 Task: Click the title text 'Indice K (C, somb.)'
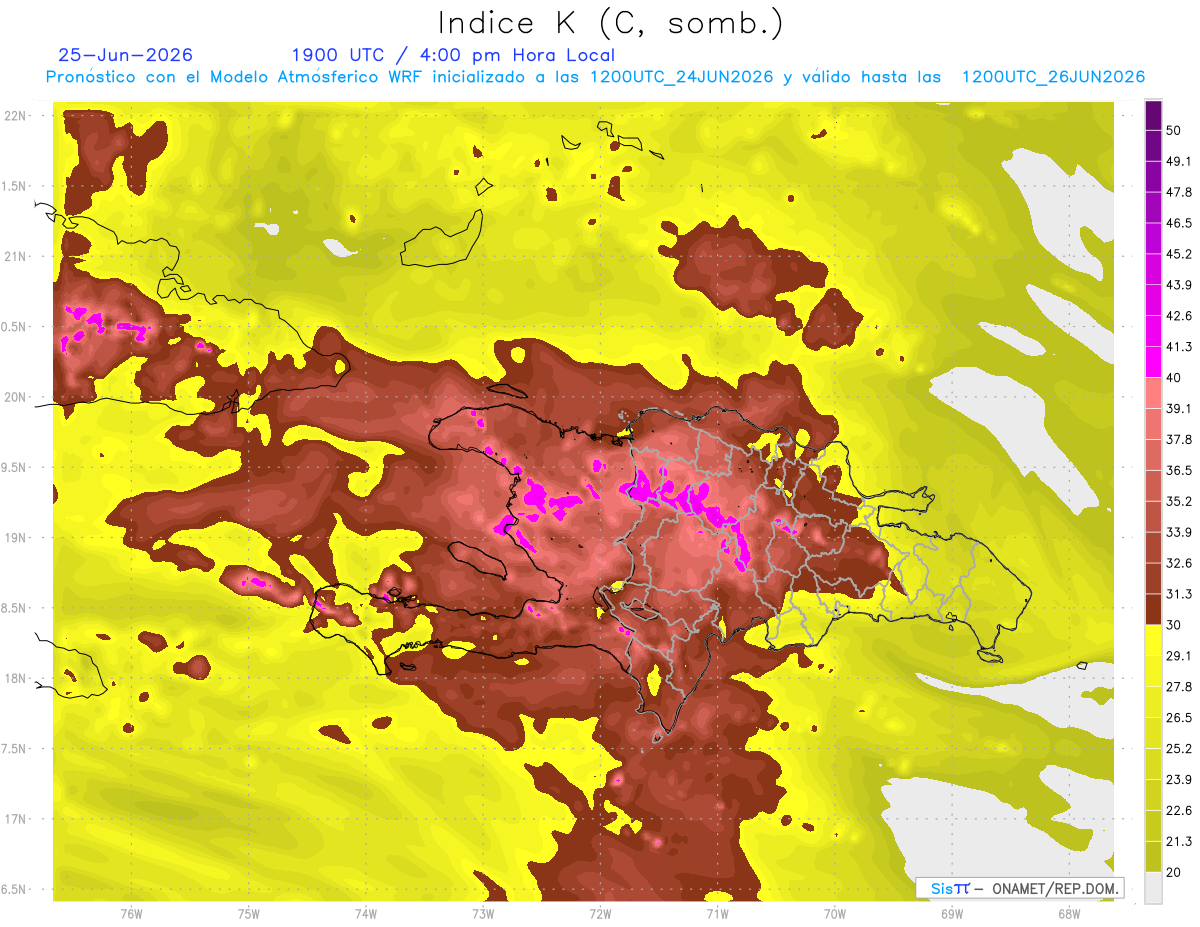tap(611, 23)
